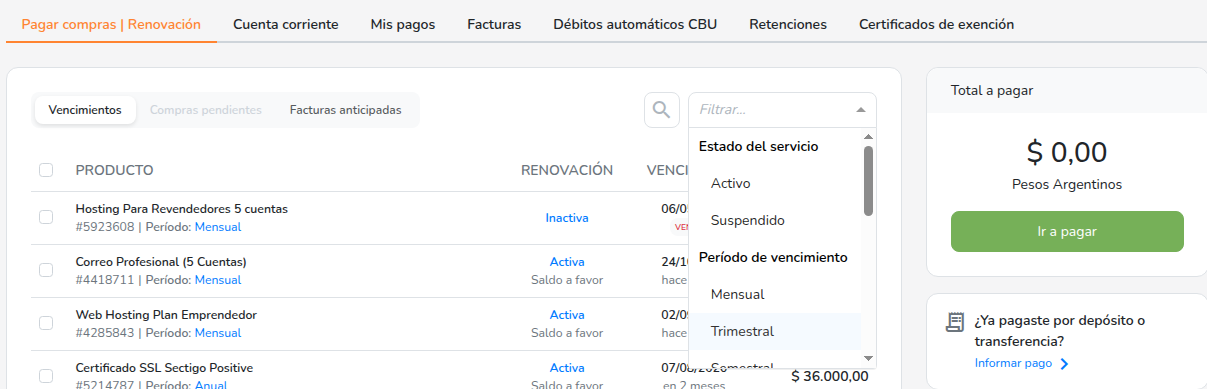Click the Período de vencimiento group heading

click(773, 257)
